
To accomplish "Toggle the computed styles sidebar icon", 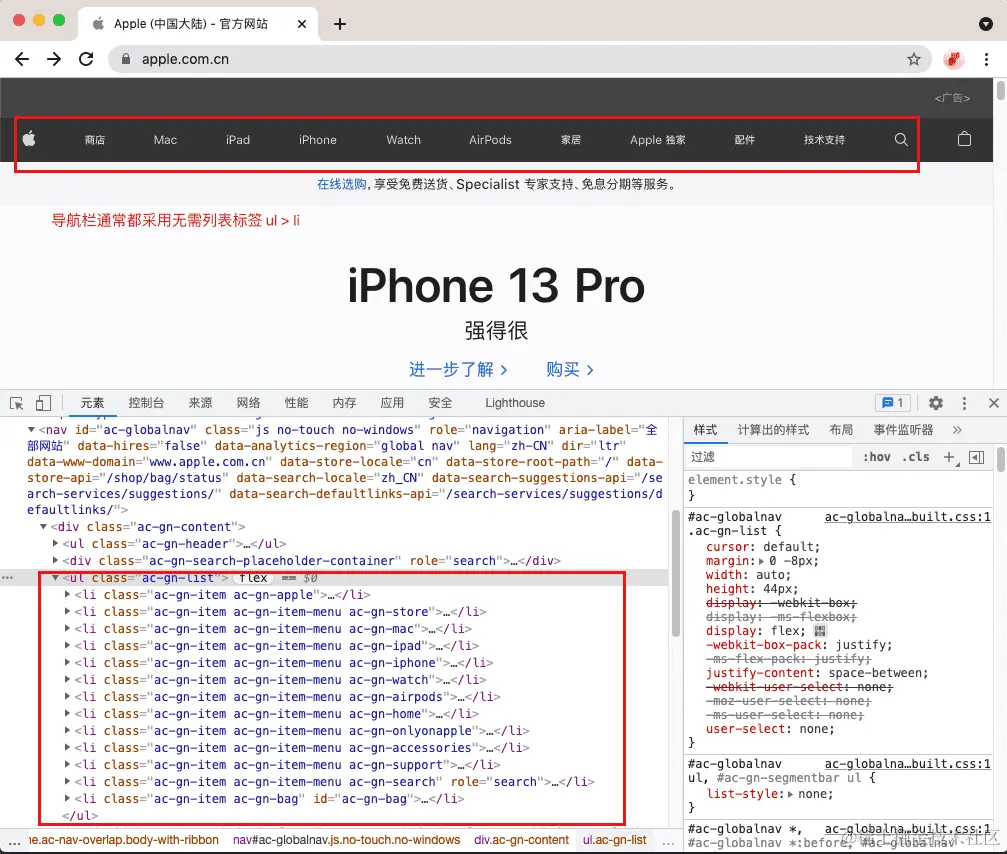I will click(976, 457).
